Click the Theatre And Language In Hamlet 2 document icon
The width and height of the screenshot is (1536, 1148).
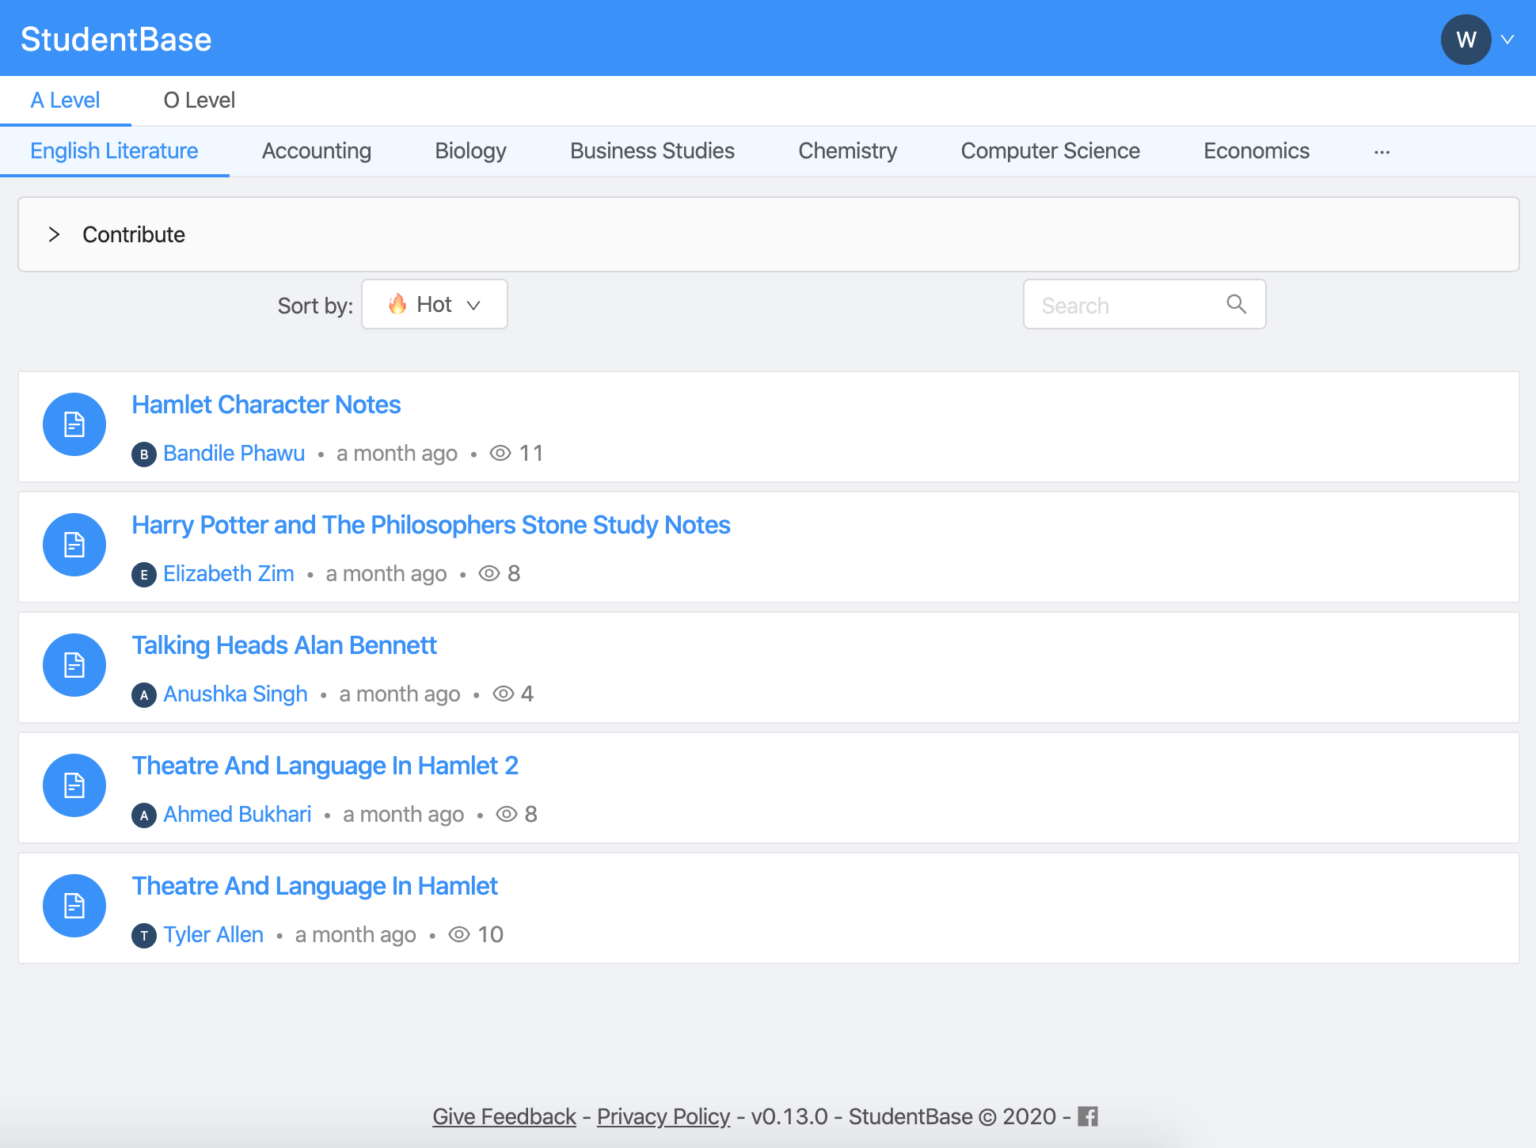point(74,786)
